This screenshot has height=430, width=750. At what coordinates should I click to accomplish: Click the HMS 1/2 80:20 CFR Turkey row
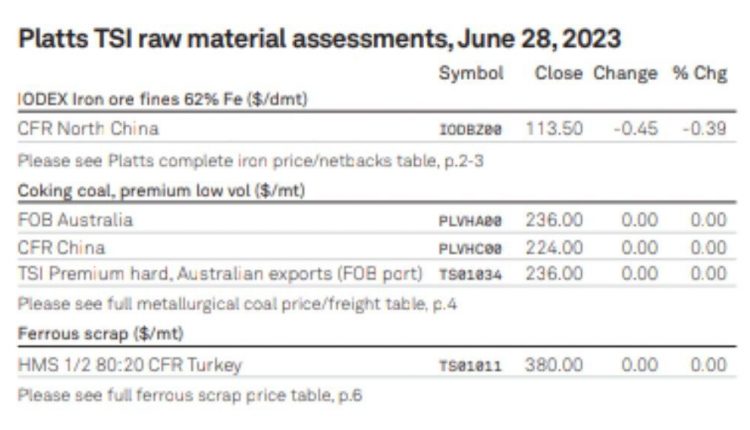pos(377,365)
